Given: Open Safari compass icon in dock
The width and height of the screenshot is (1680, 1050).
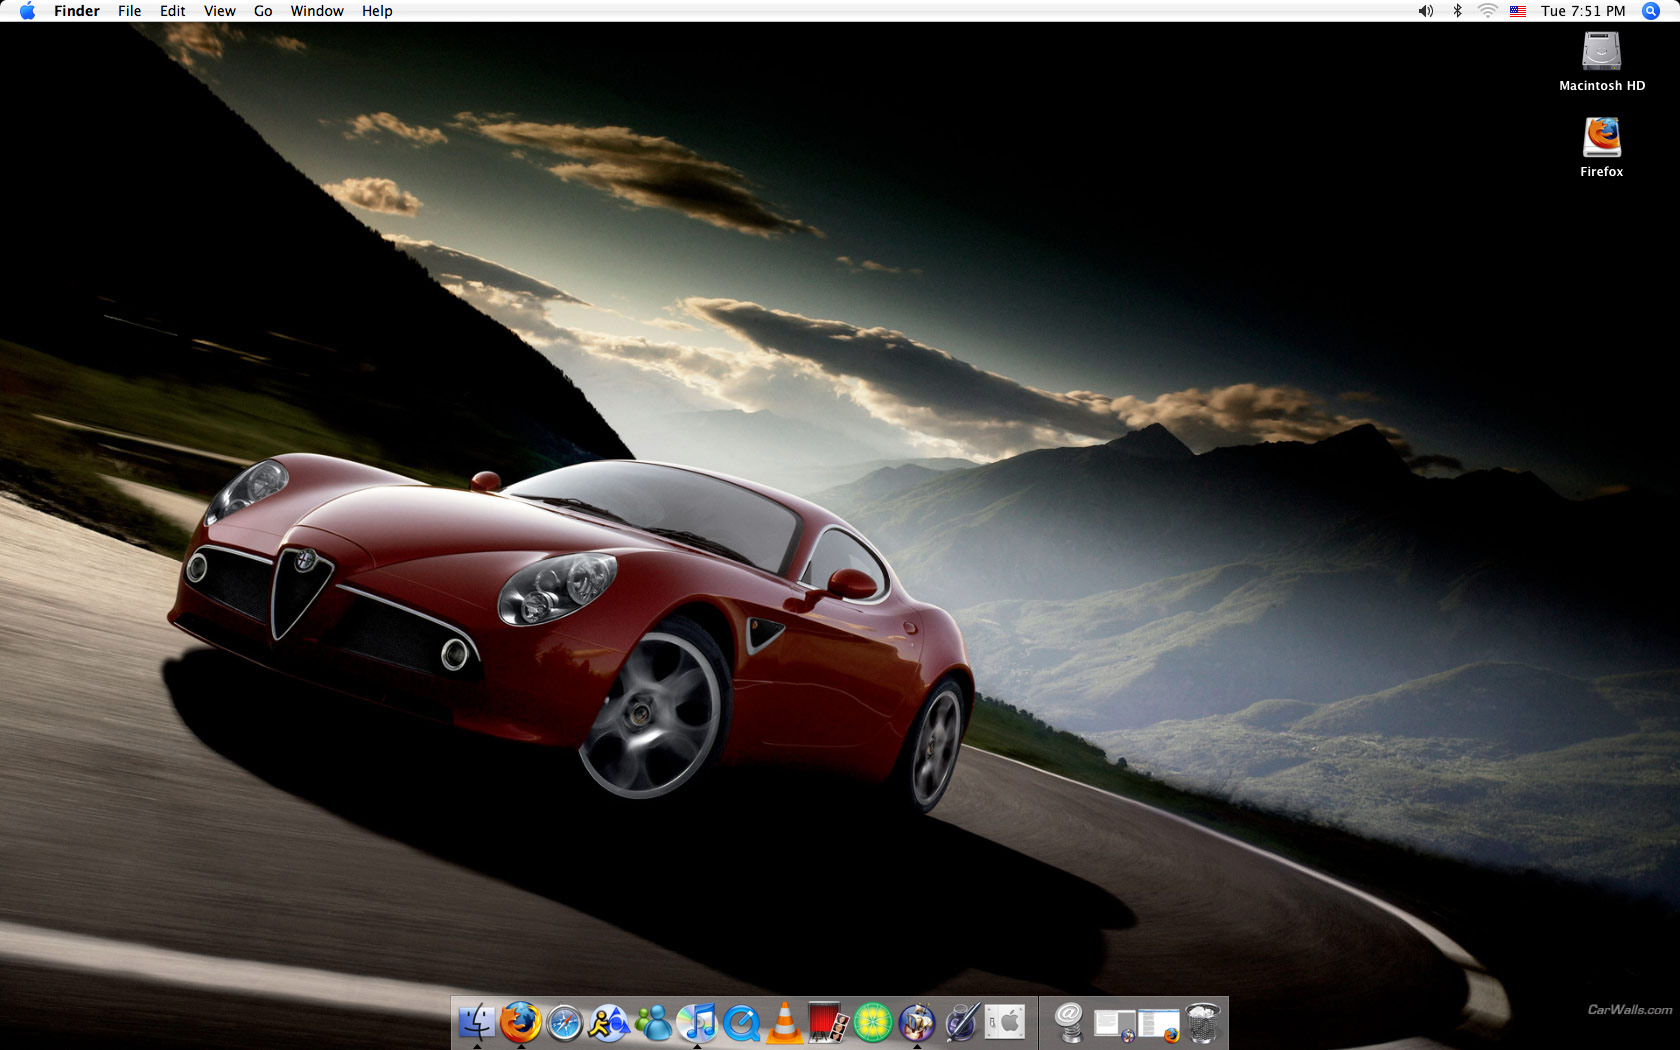Looking at the screenshot, I should pyautogui.click(x=565, y=1023).
